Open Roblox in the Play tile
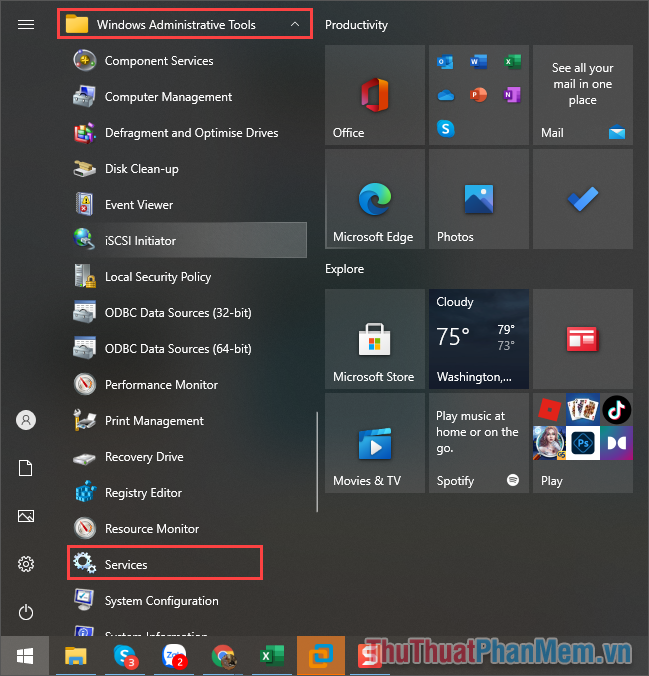Viewport: 649px width, 676px height. point(549,410)
